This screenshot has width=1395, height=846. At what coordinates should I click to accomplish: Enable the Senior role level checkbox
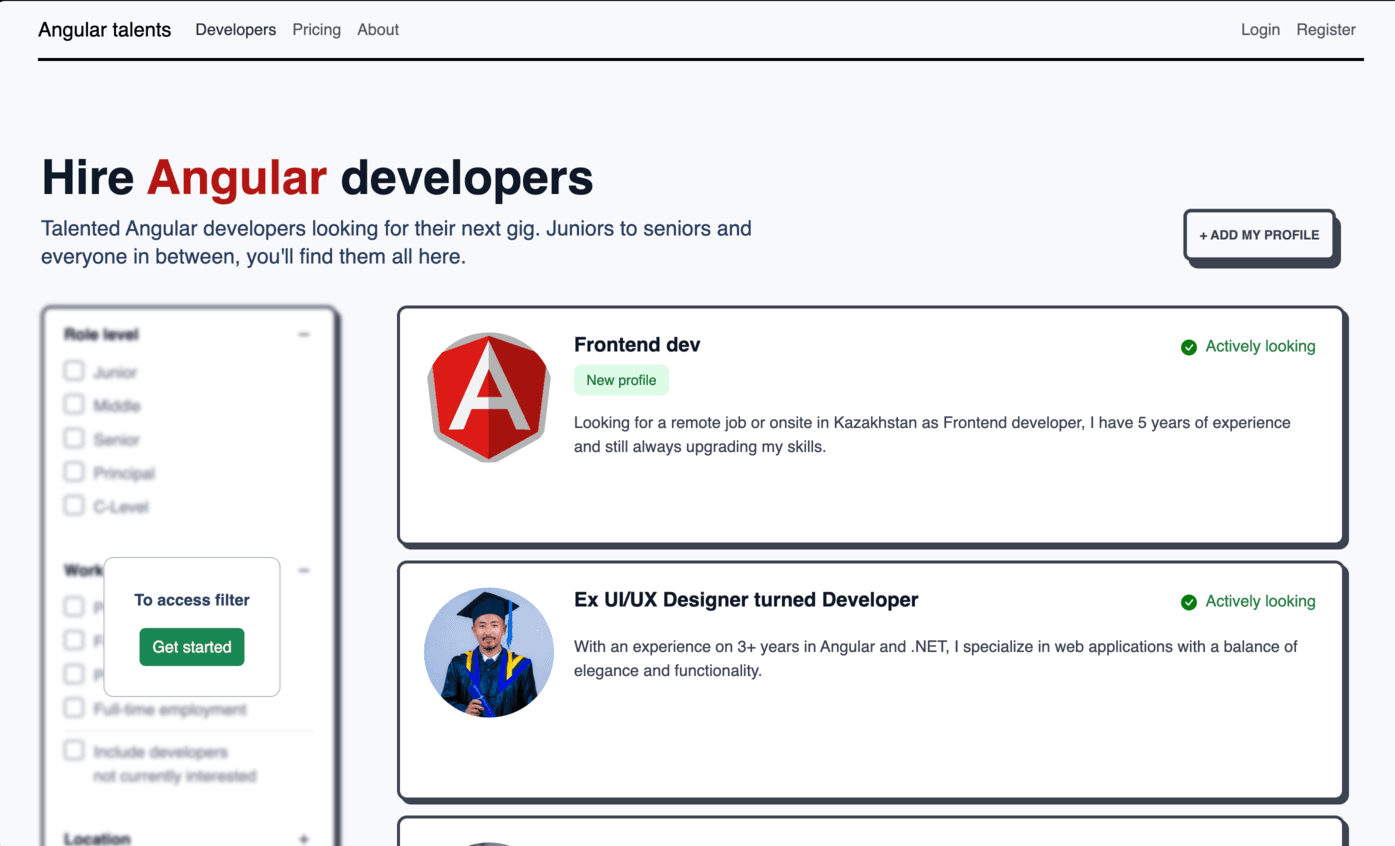click(73, 438)
